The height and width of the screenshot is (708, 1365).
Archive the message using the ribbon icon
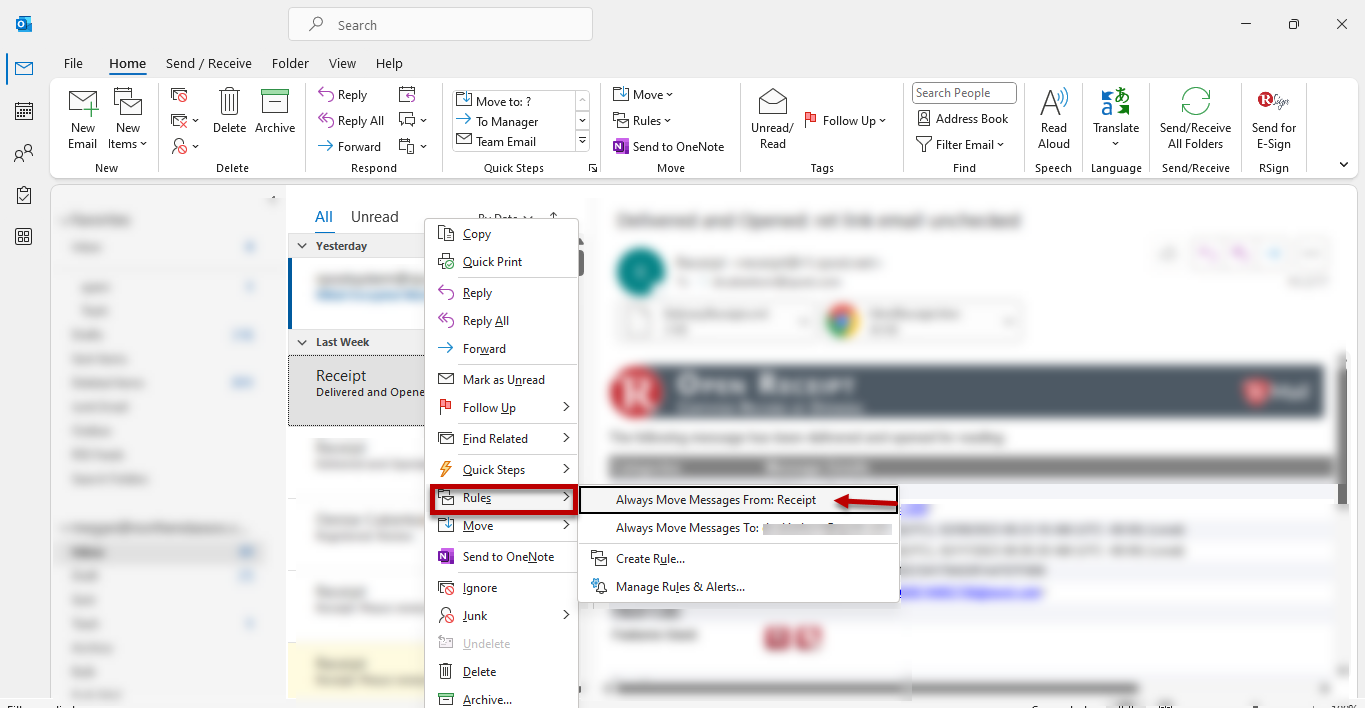[275, 110]
